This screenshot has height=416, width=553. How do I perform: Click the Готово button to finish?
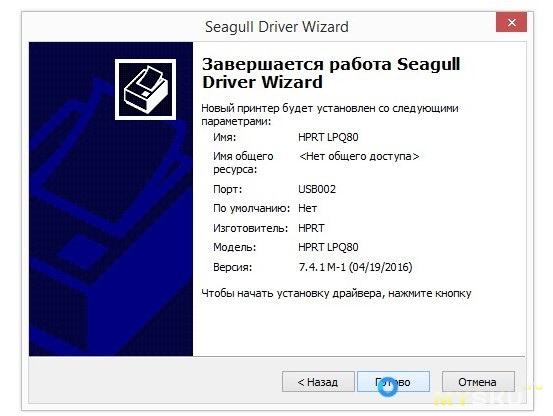pos(393,381)
